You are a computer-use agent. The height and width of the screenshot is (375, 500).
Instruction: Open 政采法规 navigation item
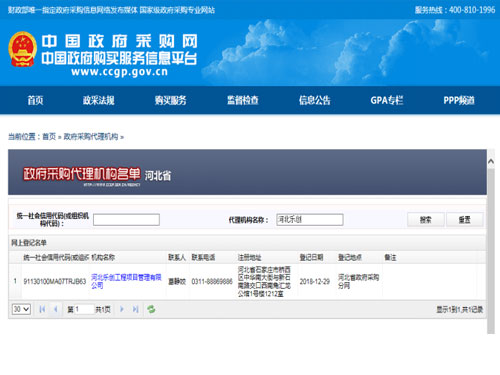(x=99, y=100)
